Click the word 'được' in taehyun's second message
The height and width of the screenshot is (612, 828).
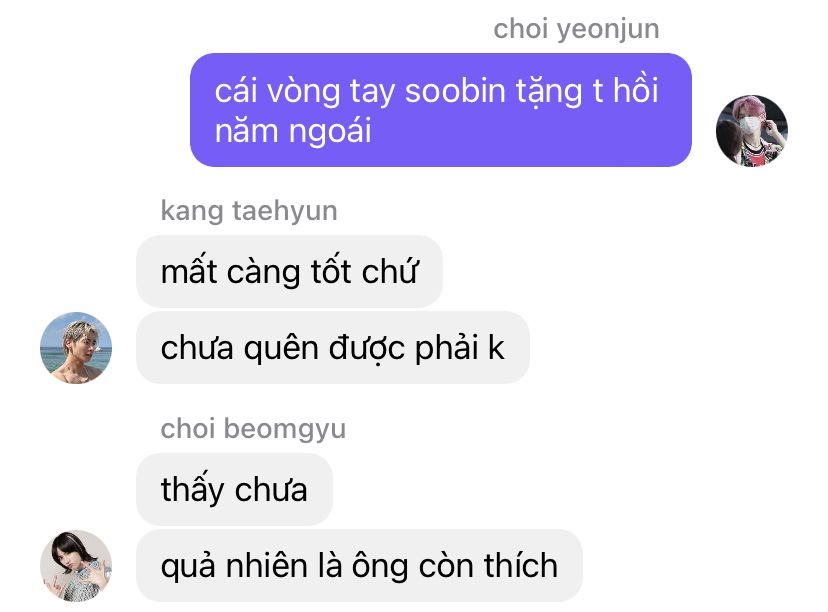pyautogui.click(x=368, y=348)
